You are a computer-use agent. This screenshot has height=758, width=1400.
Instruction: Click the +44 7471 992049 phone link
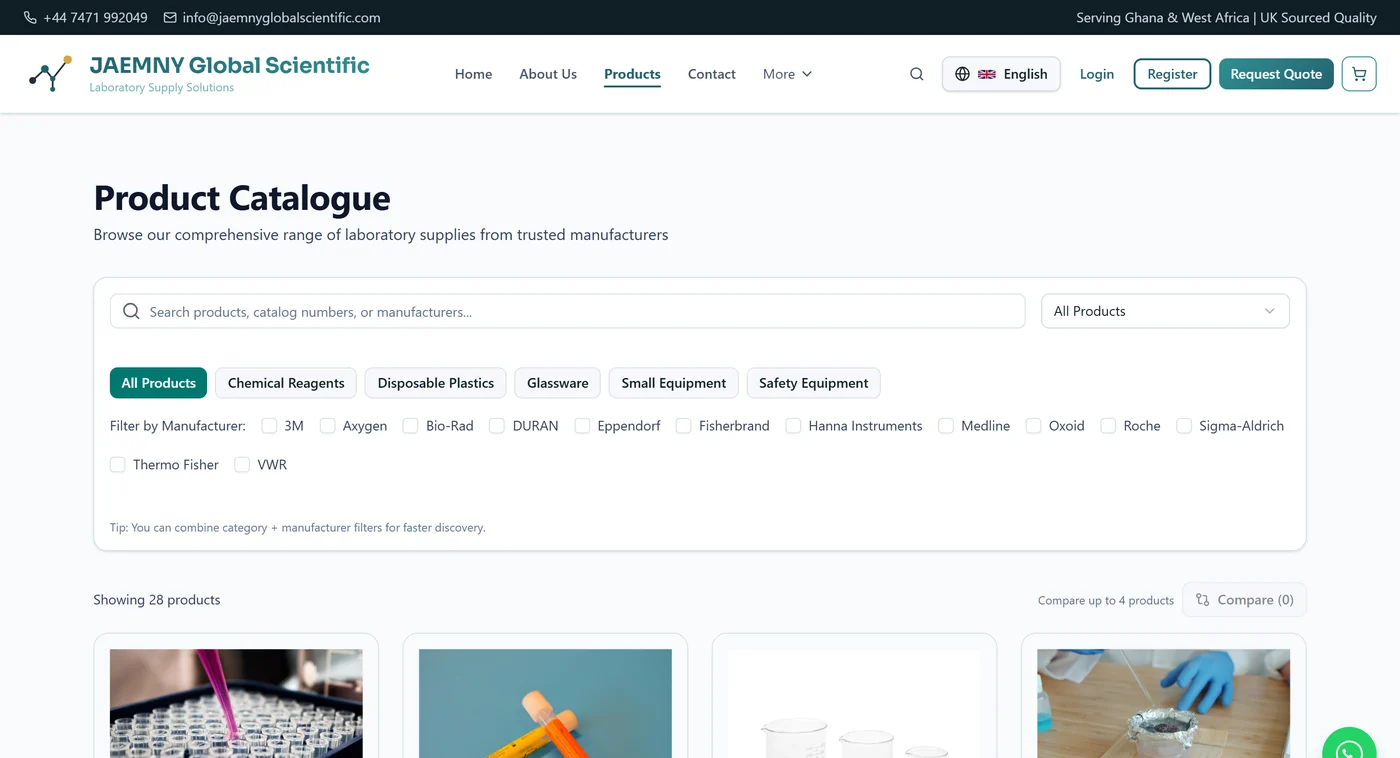pyautogui.click(x=95, y=18)
